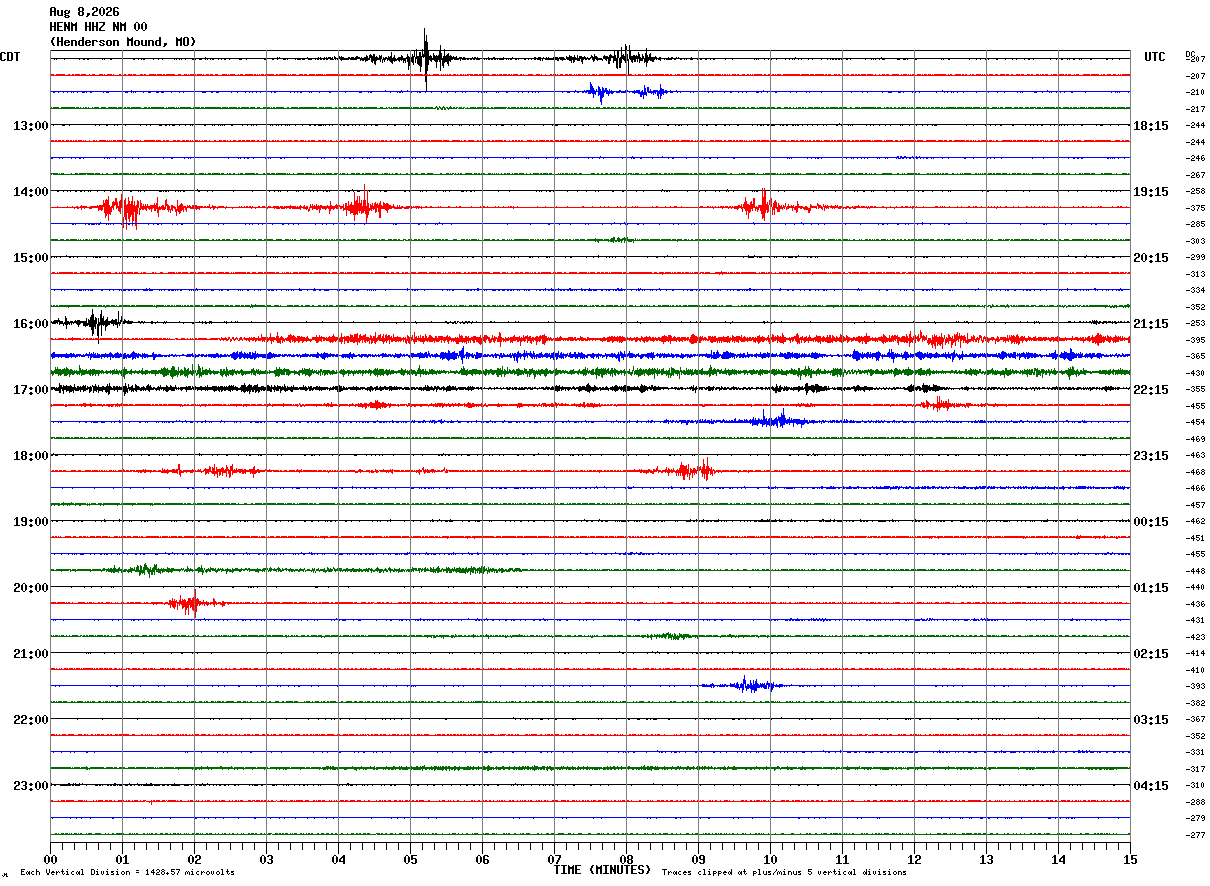Select the black event burst on 16:00 trace
Viewport: 1210px width, 886px height.
click(x=95, y=323)
